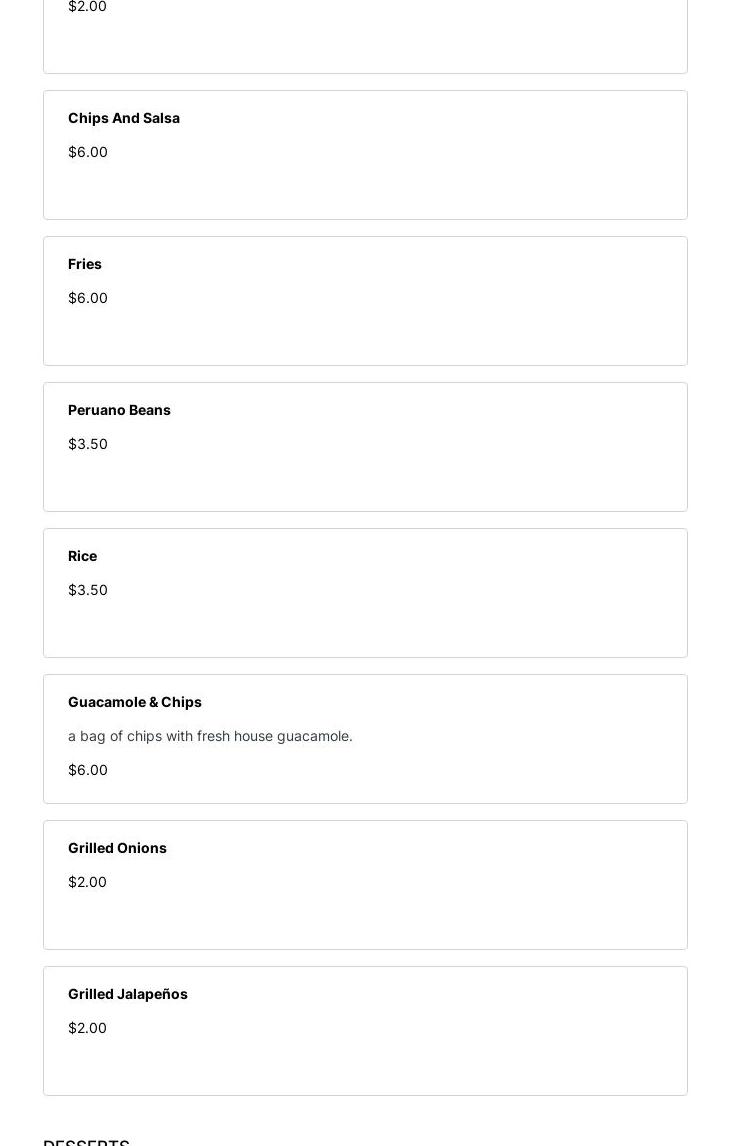
Task: Click the Peruano Beans $3.50 price
Action: tap(88, 444)
